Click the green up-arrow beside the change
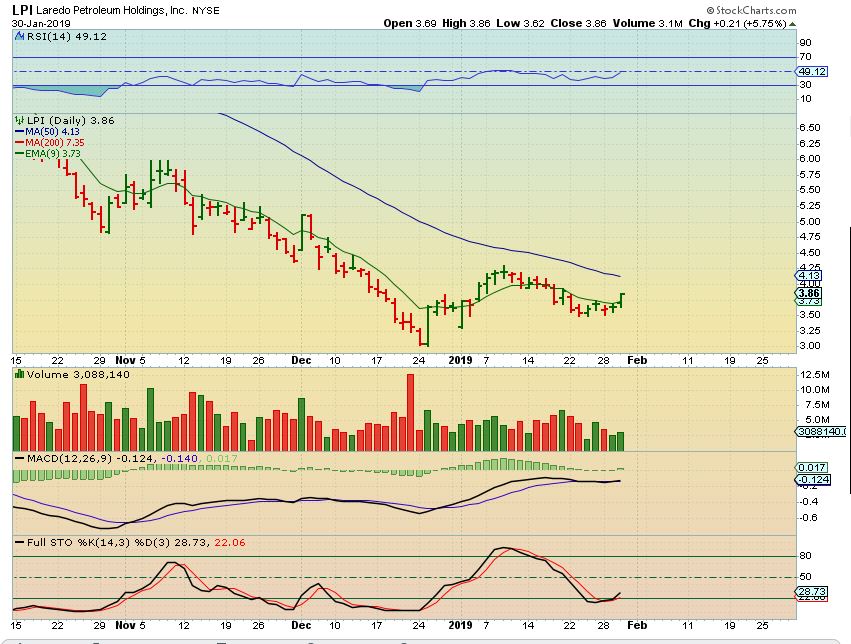851x644 pixels. pyautogui.click(x=792, y=24)
